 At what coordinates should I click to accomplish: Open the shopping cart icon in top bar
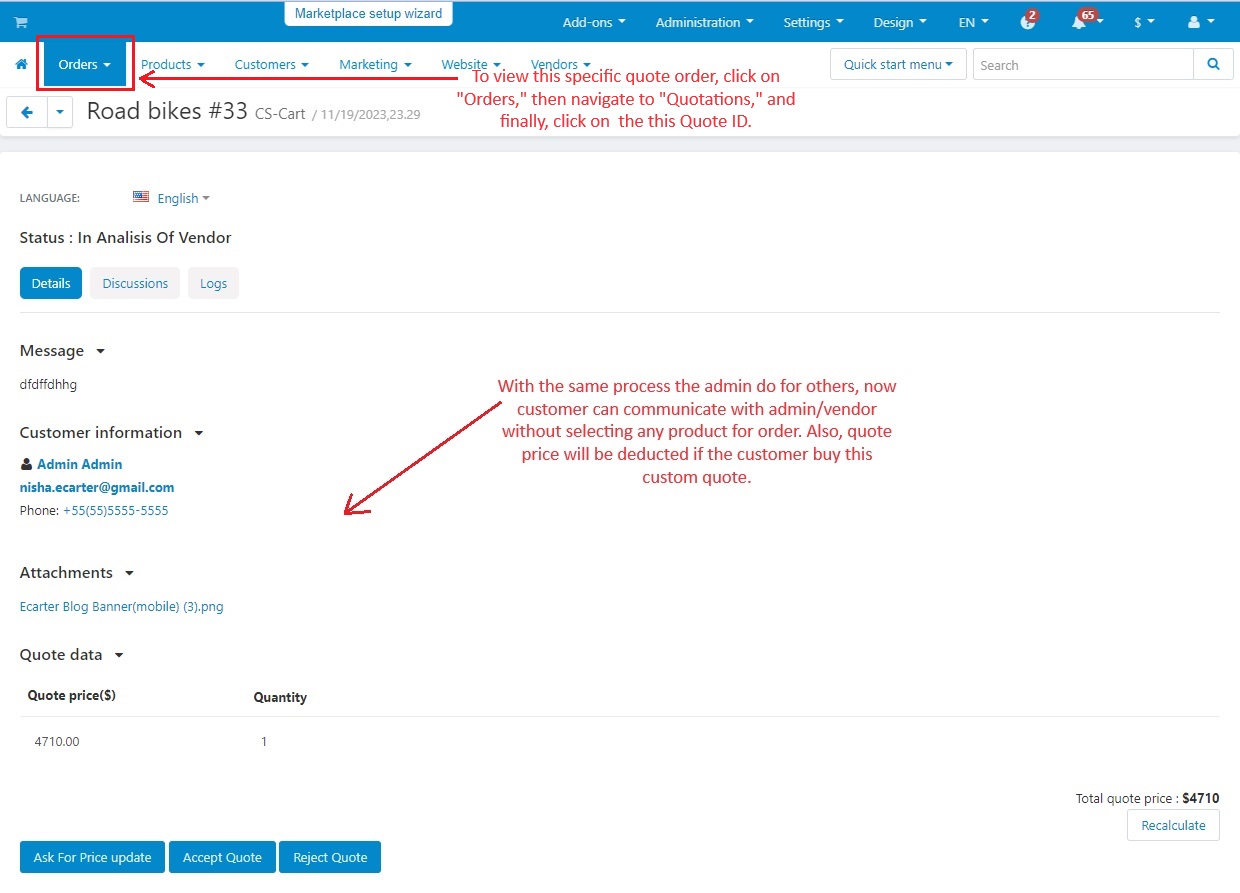[20, 21]
